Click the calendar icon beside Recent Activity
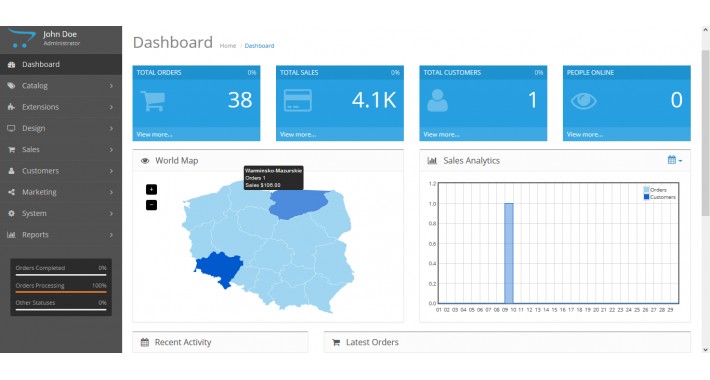 tap(145, 342)
